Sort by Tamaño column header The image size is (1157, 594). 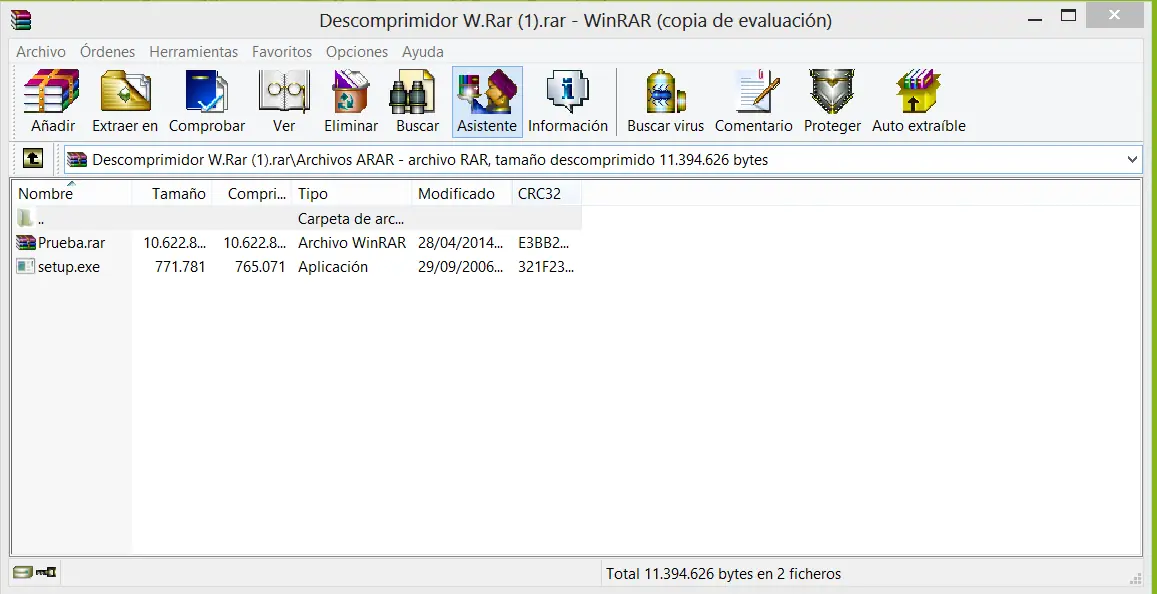(x=172, y=193)
